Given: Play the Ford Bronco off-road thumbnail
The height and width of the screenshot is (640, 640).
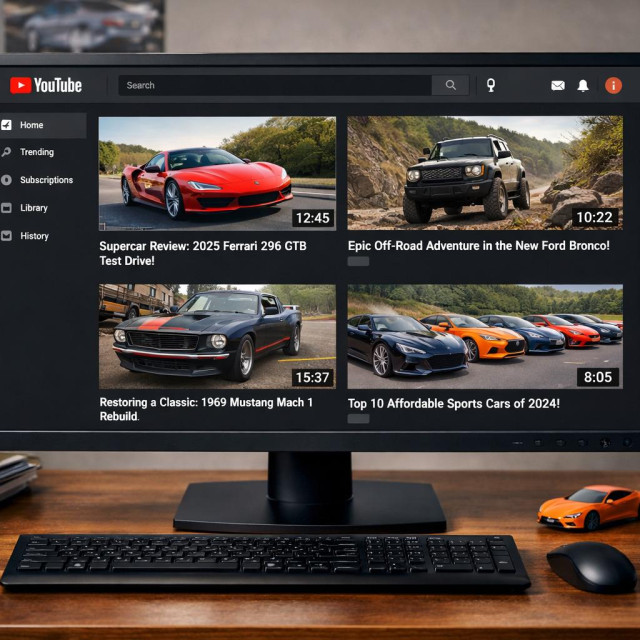Looking at the screenshot, I should point(485,173).
